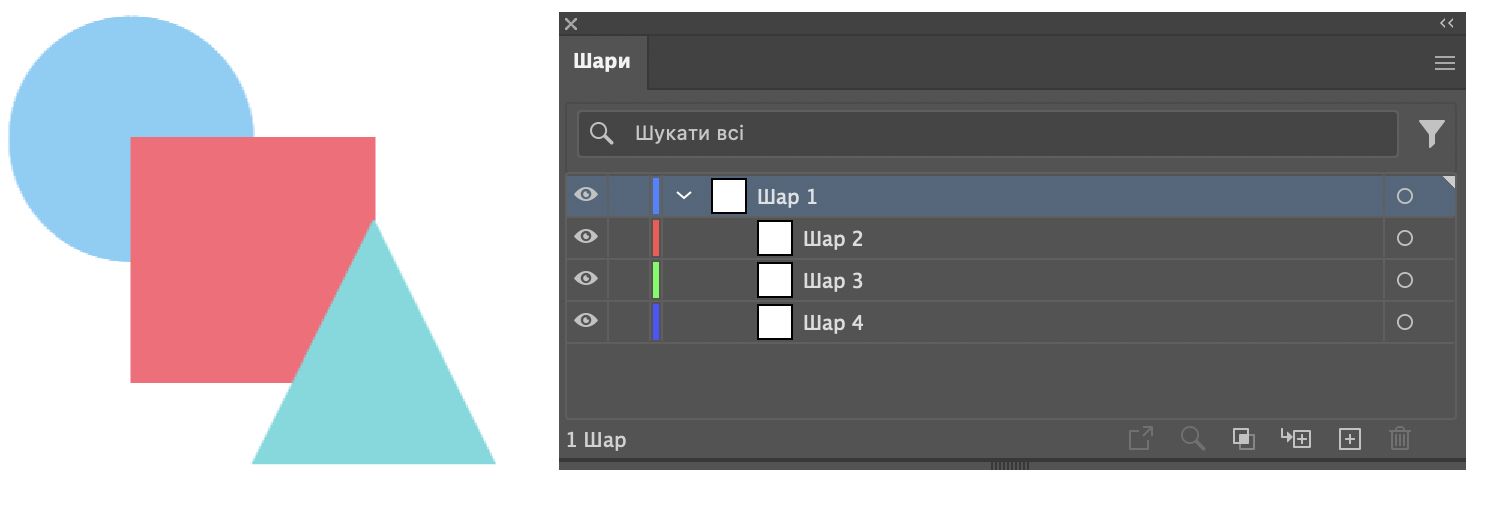Click Collect for Export icon
Image resolution: width=1497 pixels, height=511 pixels.
1140,438
